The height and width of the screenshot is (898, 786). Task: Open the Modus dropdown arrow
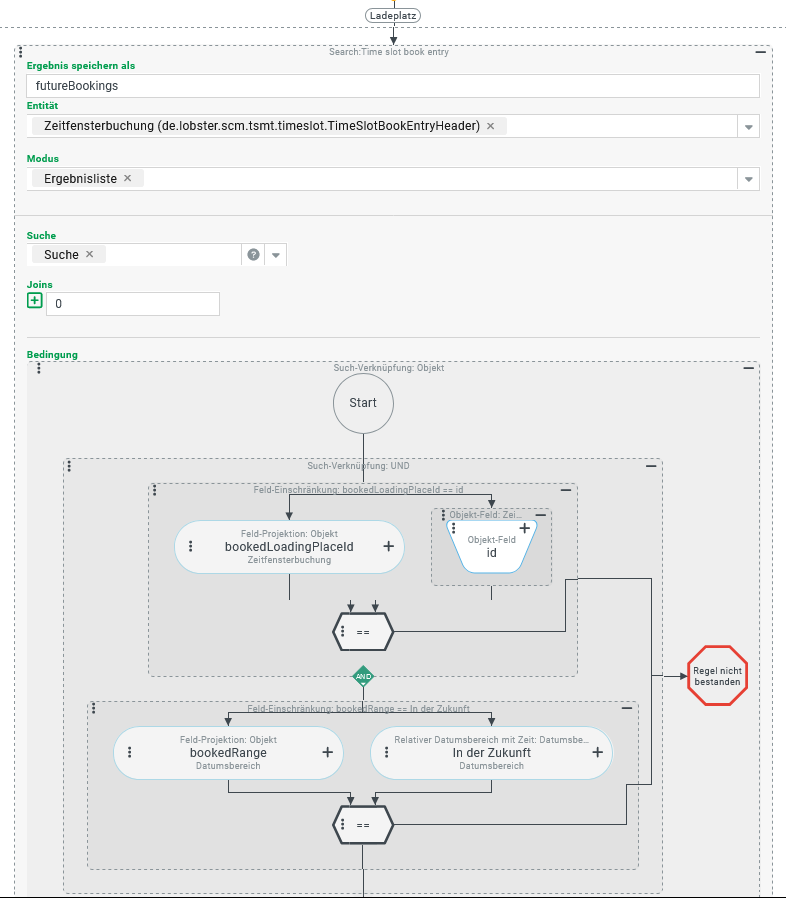748,179
